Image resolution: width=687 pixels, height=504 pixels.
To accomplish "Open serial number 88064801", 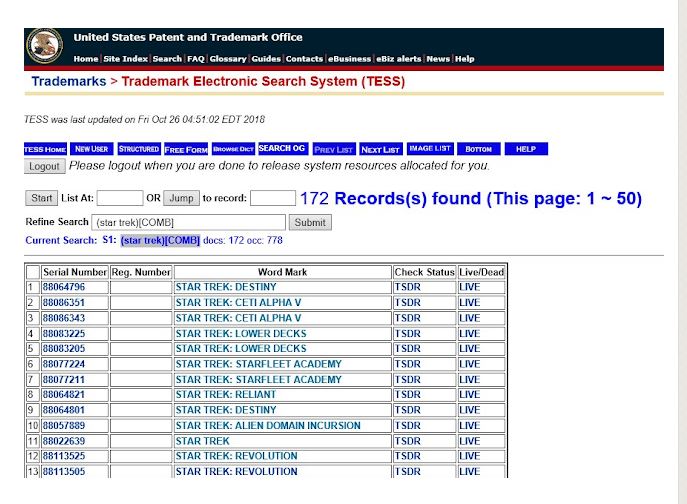I will (64, 410).
